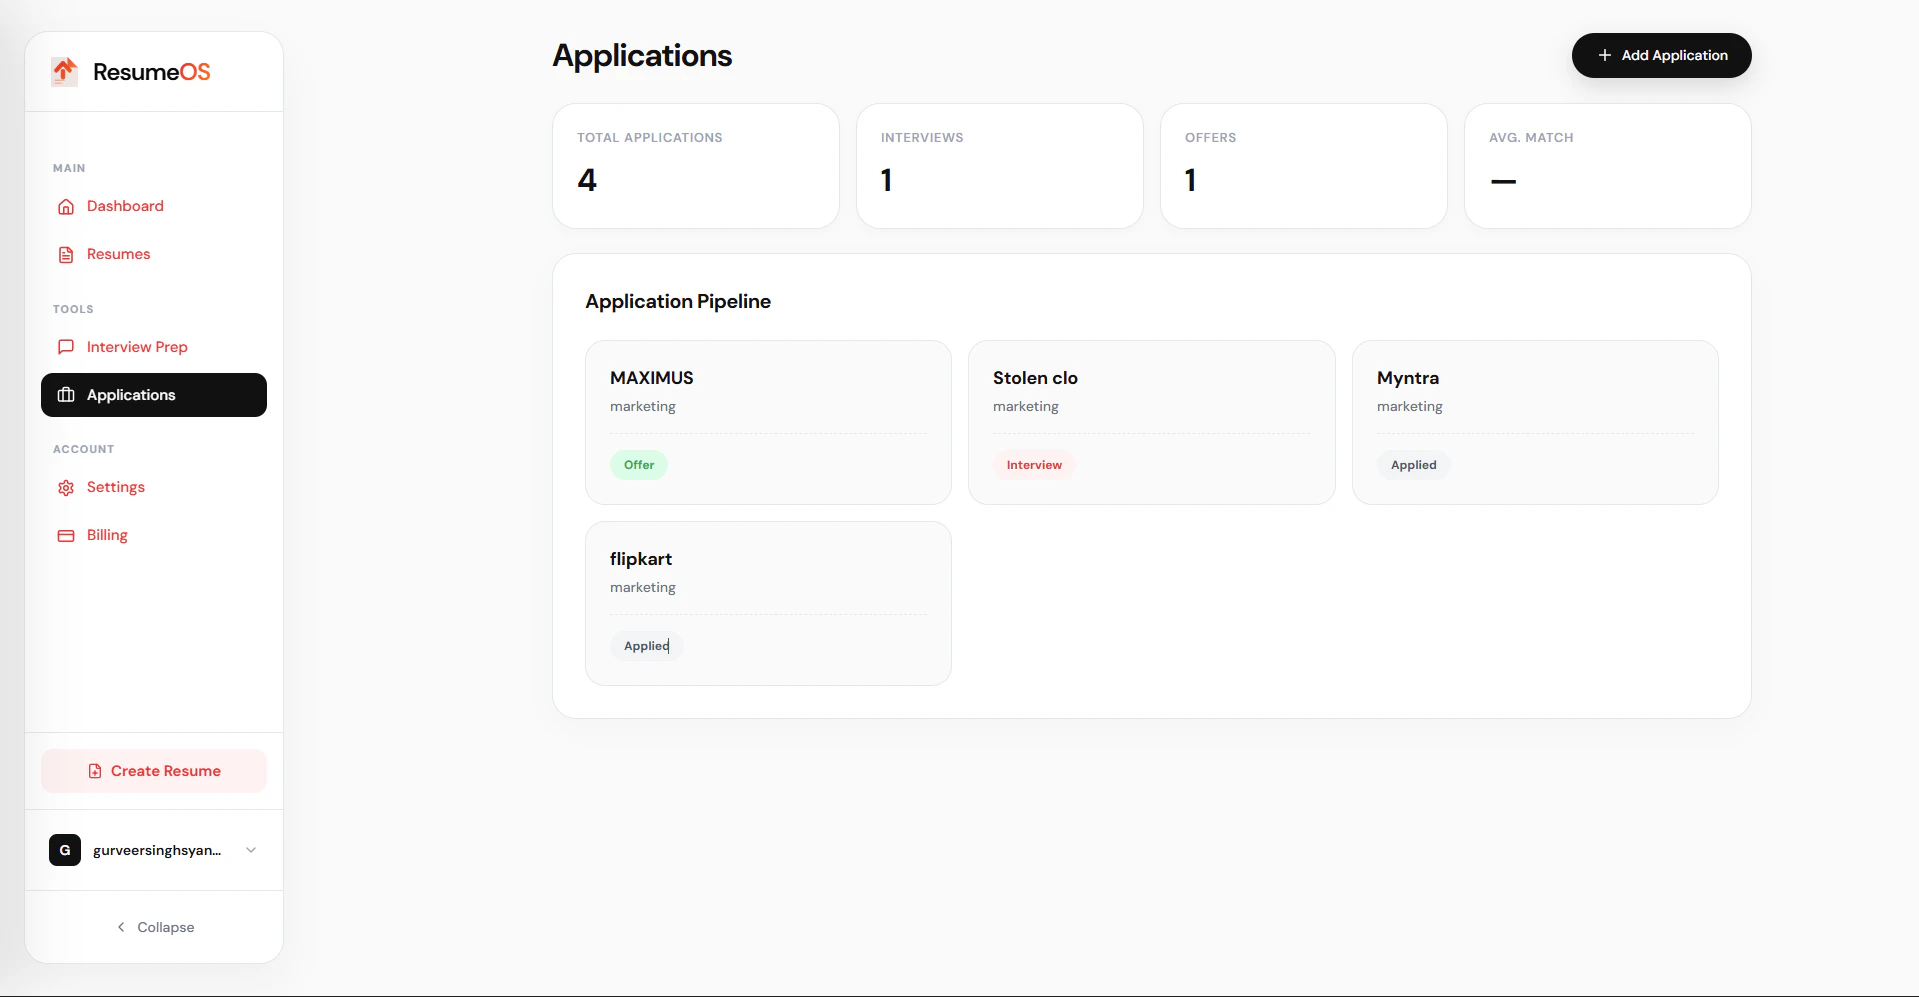Click the plus icon on Add Application

click(x=1605, y=55)
